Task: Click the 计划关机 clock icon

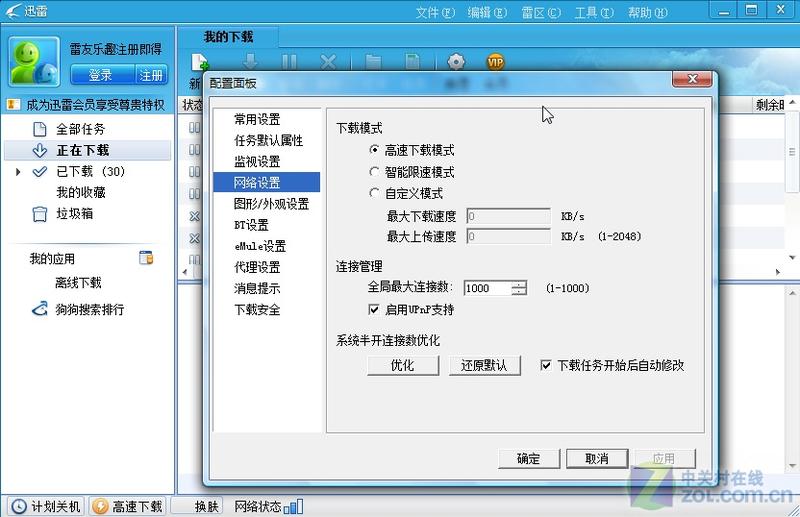Action: click(x=19, y=506)
